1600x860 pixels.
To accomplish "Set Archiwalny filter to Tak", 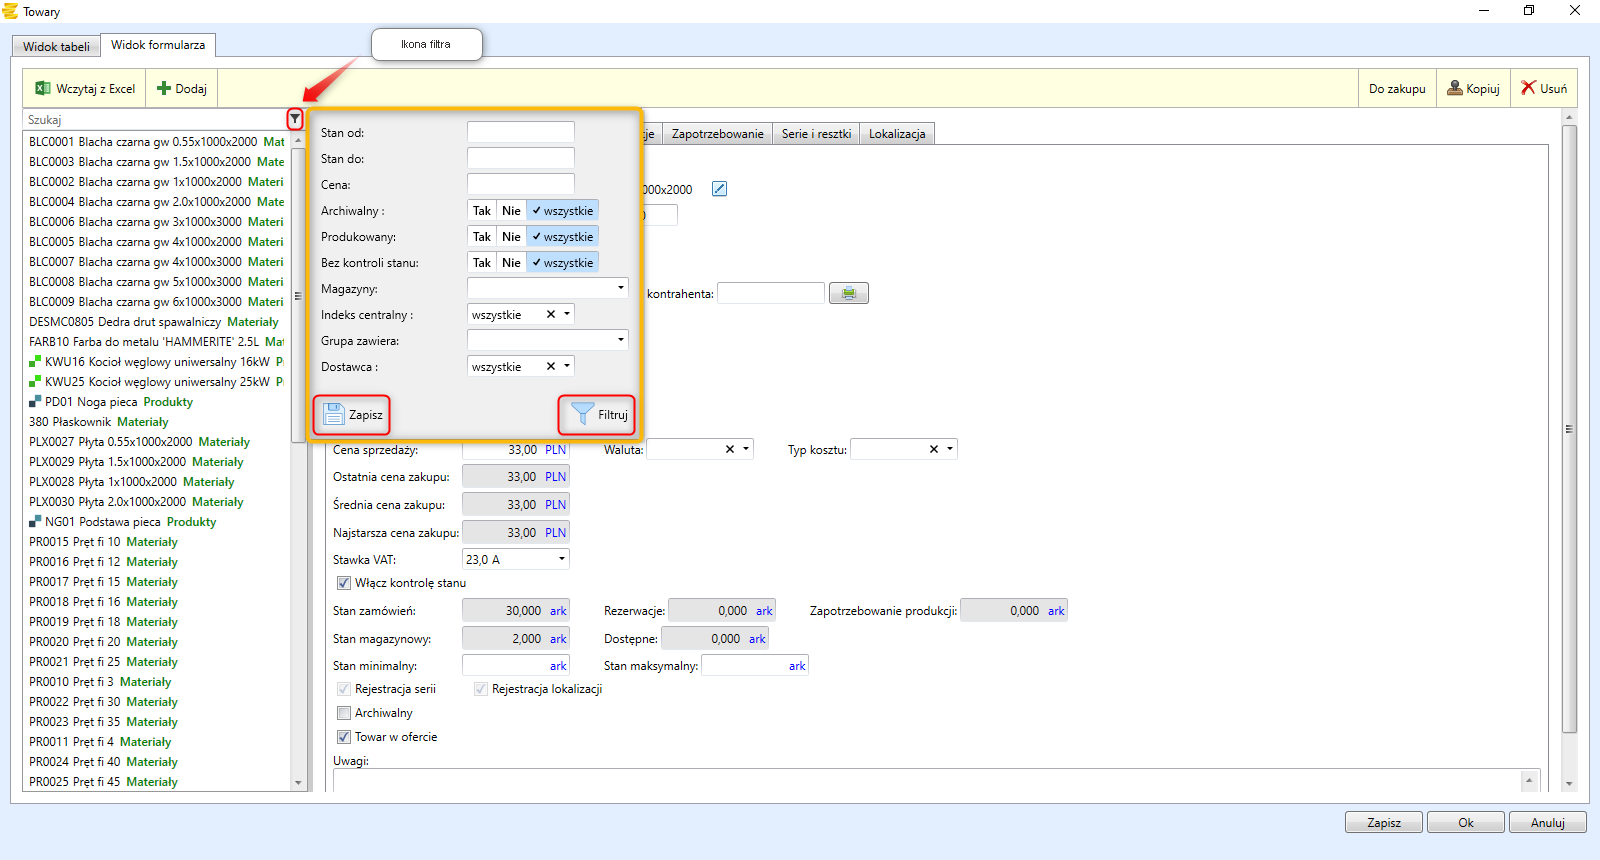I will 482,211.
